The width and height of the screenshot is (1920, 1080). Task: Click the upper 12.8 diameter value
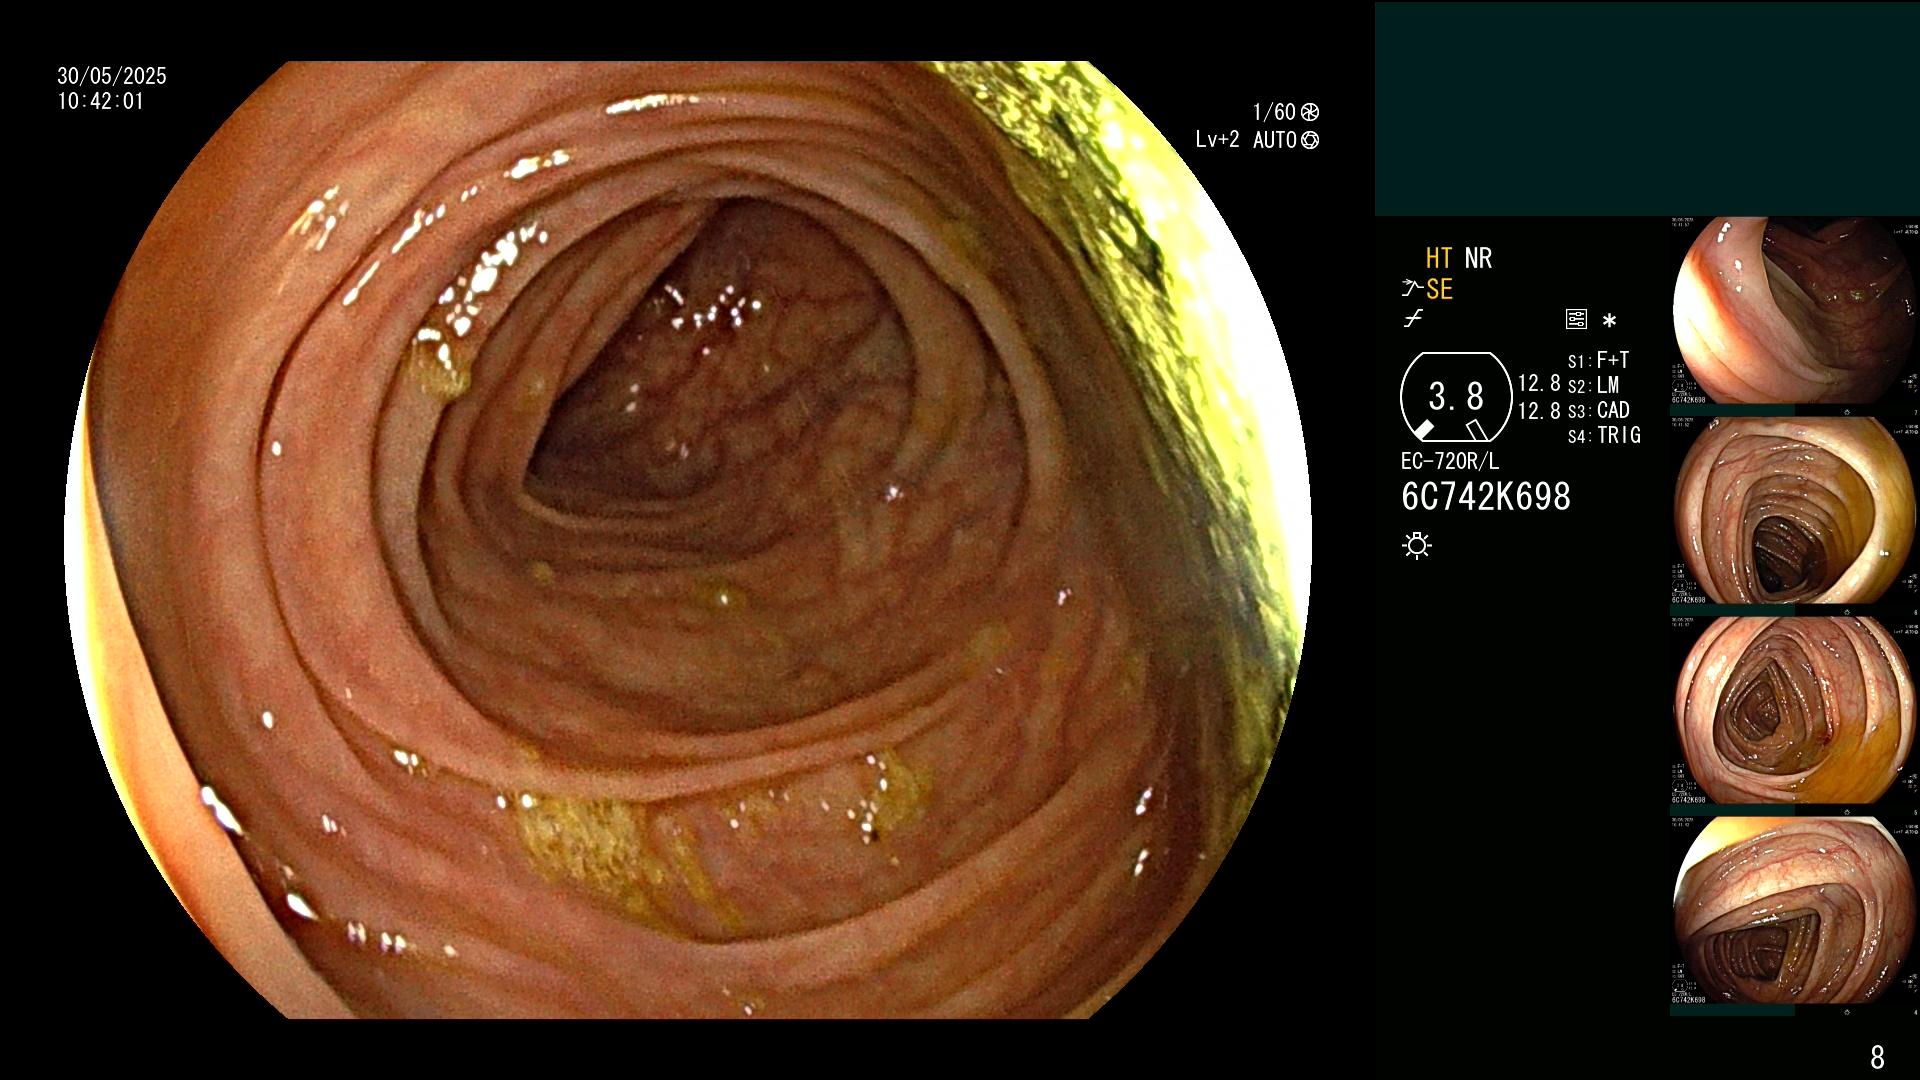[1539, 384]
